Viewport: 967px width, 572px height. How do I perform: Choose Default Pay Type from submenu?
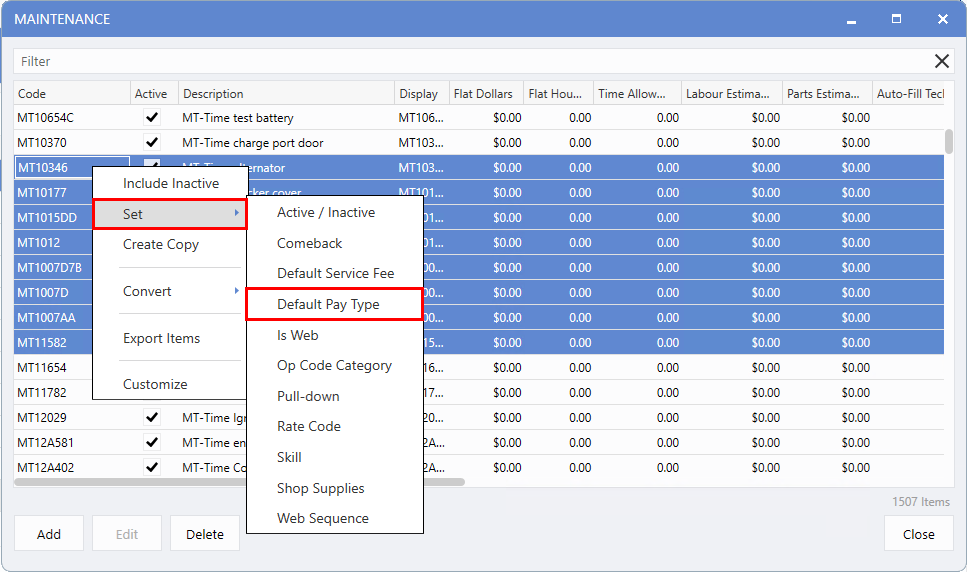tap(328, 304)
